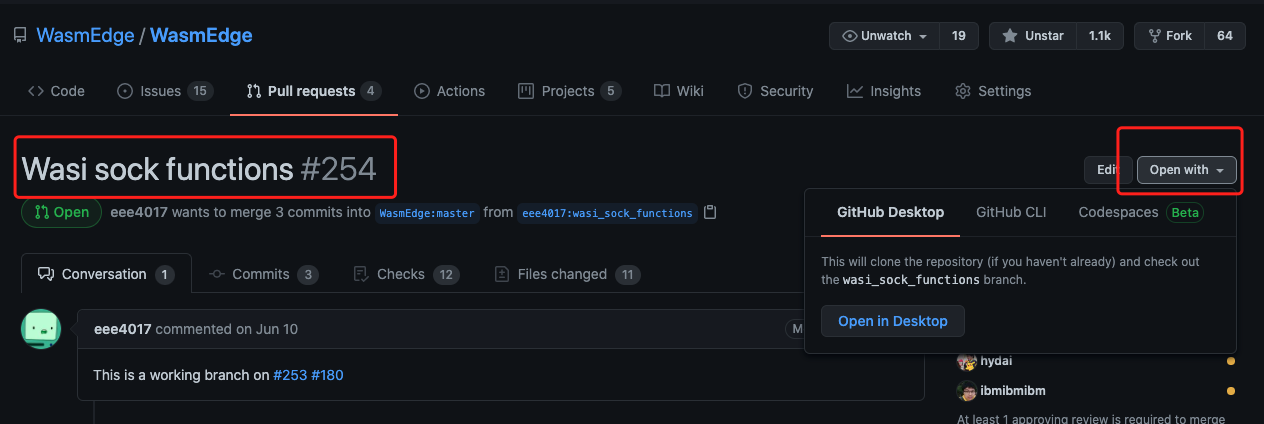Click the Unwatch button
This screenshot has height=424, width=1264.
point(884,36)
